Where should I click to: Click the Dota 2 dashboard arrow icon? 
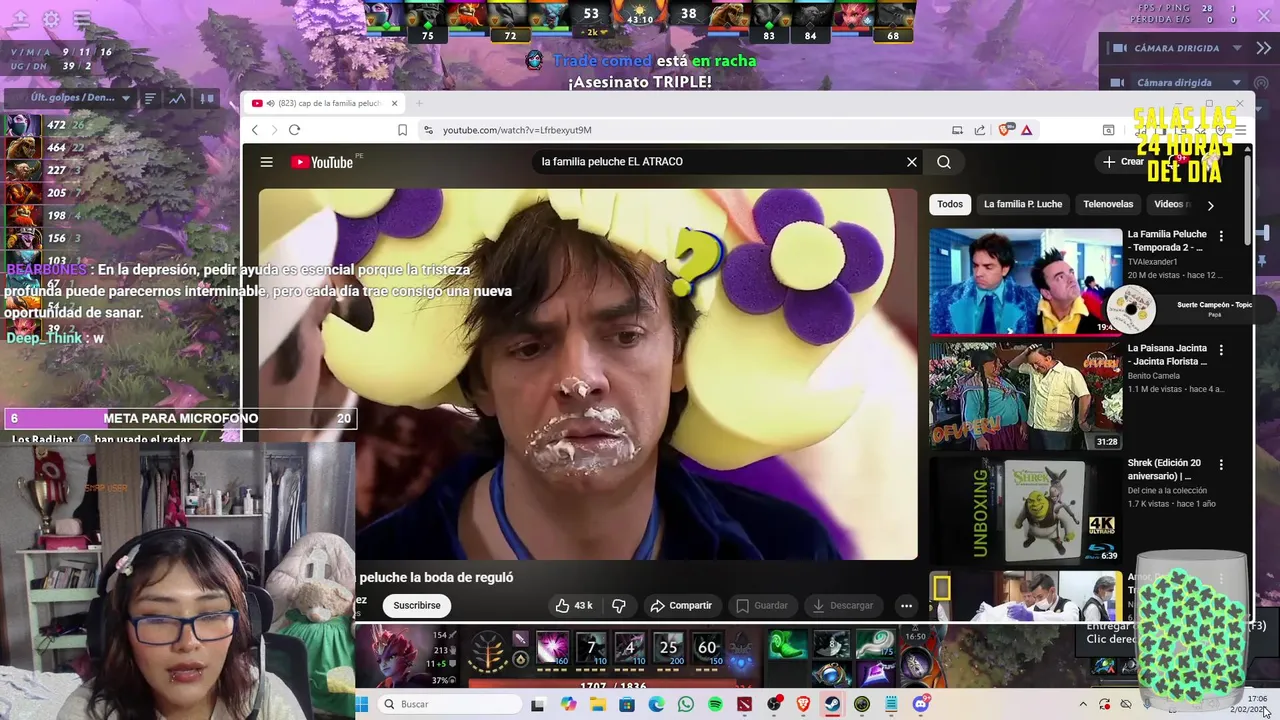click(x=20, y=19)
